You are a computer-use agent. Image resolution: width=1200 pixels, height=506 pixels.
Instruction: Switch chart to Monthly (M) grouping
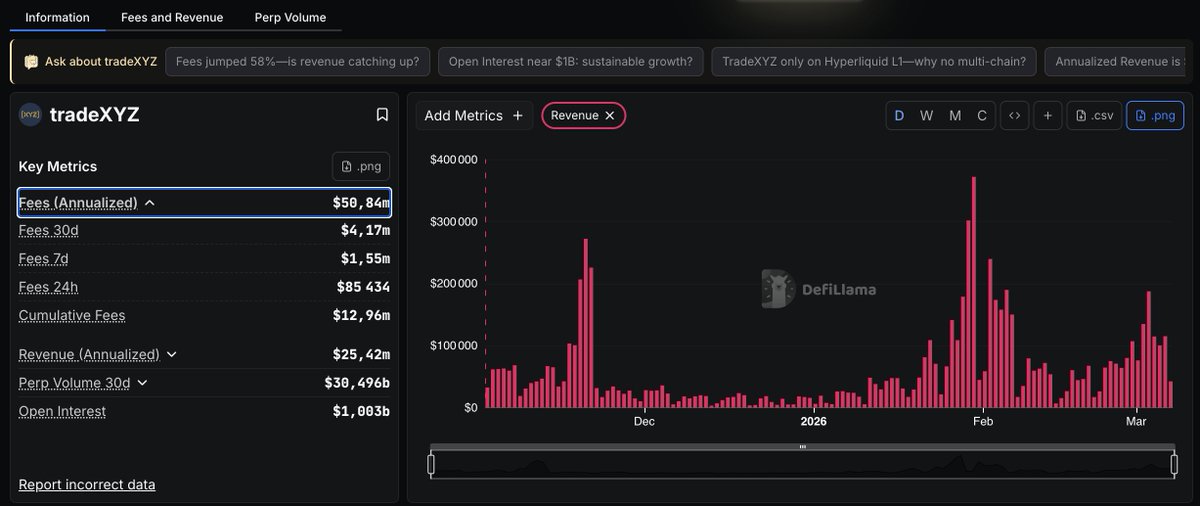click(955, 116)
